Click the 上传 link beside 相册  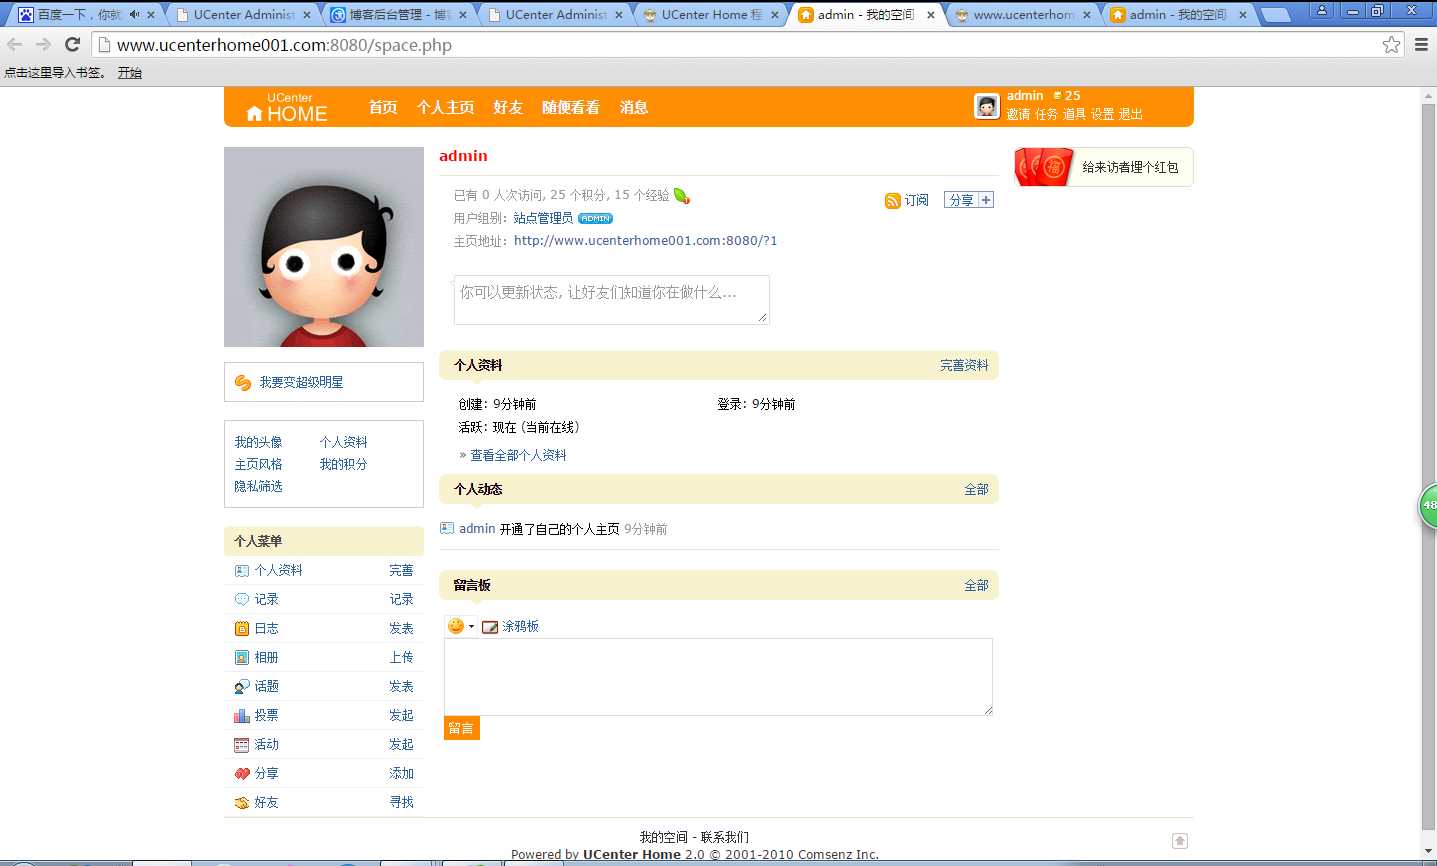[x=401, y=657]
